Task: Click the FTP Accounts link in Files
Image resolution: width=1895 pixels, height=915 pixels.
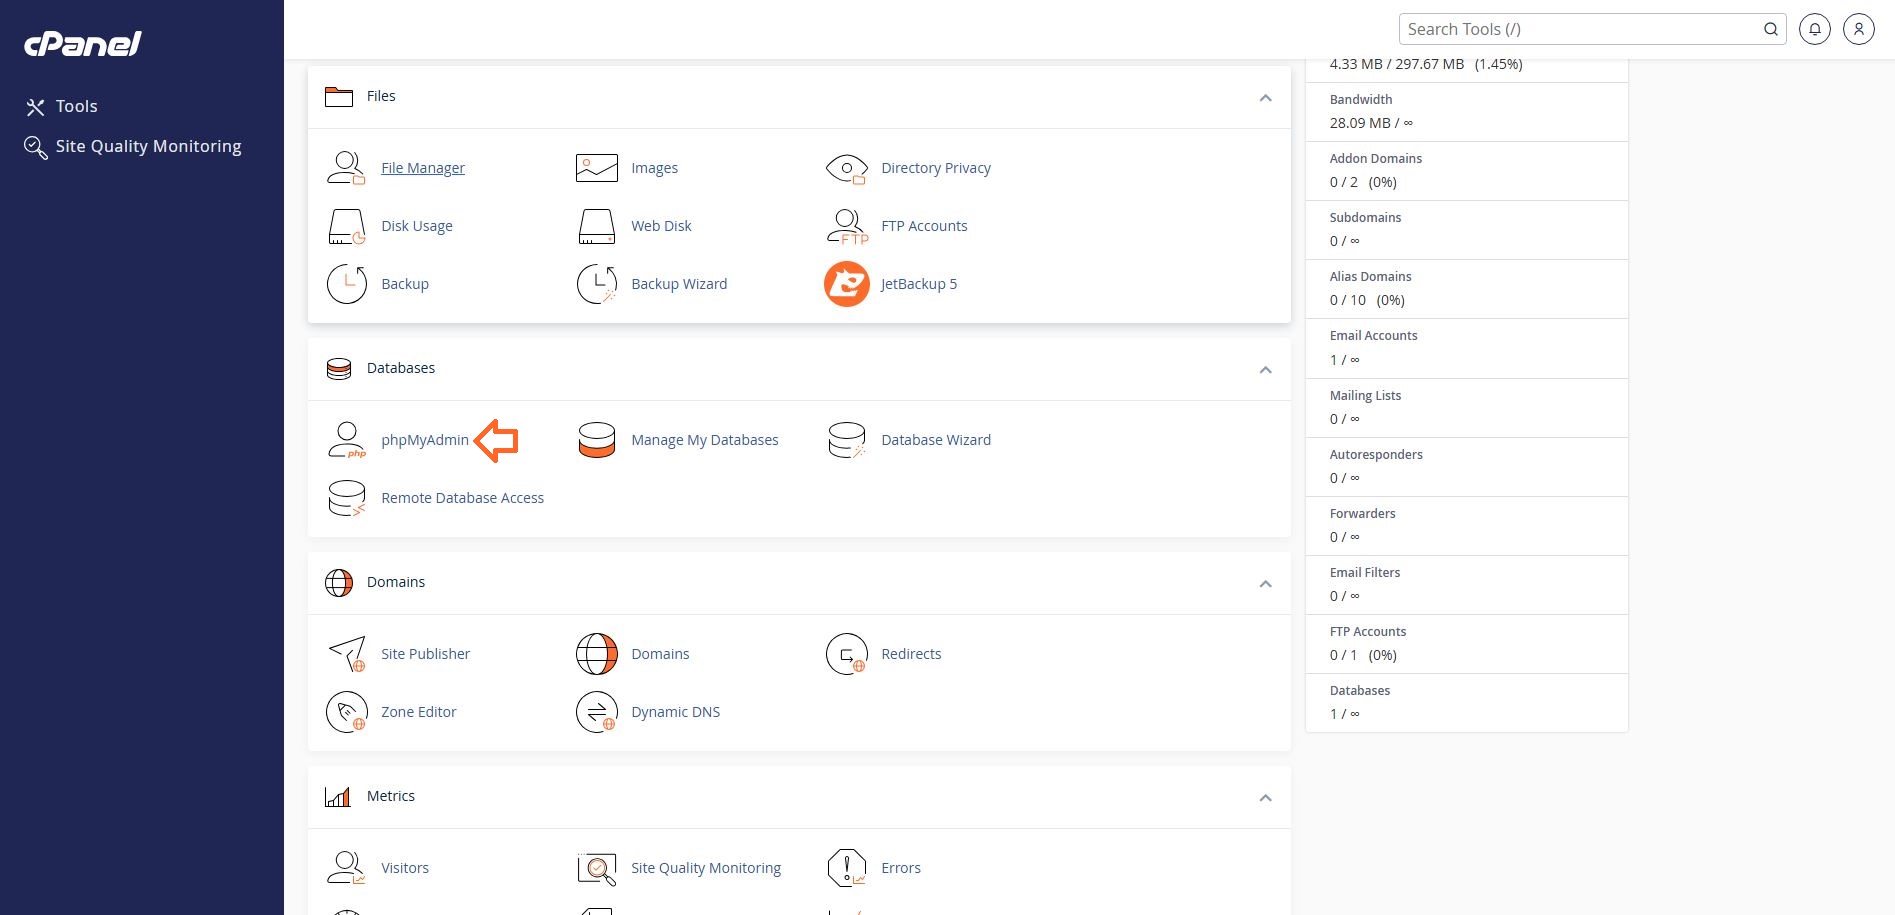Action: click(924, 226)
